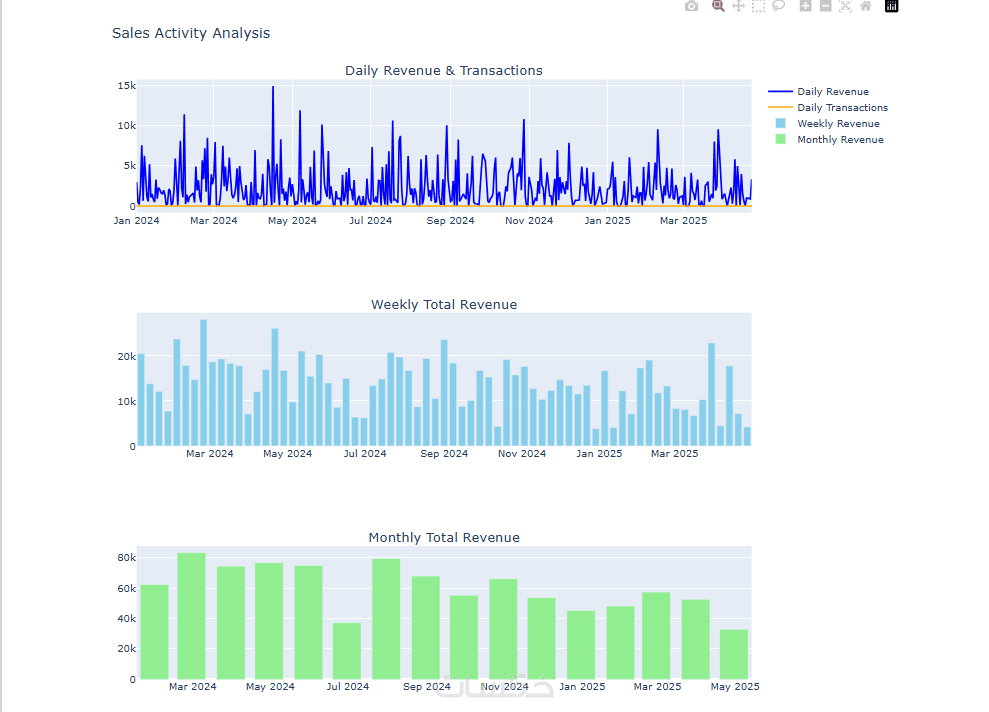This screenshot has width=989, height=712.
Task: Click the Weekly Revenue light-blue legend swatch
Action: pyautogui.click(x=780, y=124)
